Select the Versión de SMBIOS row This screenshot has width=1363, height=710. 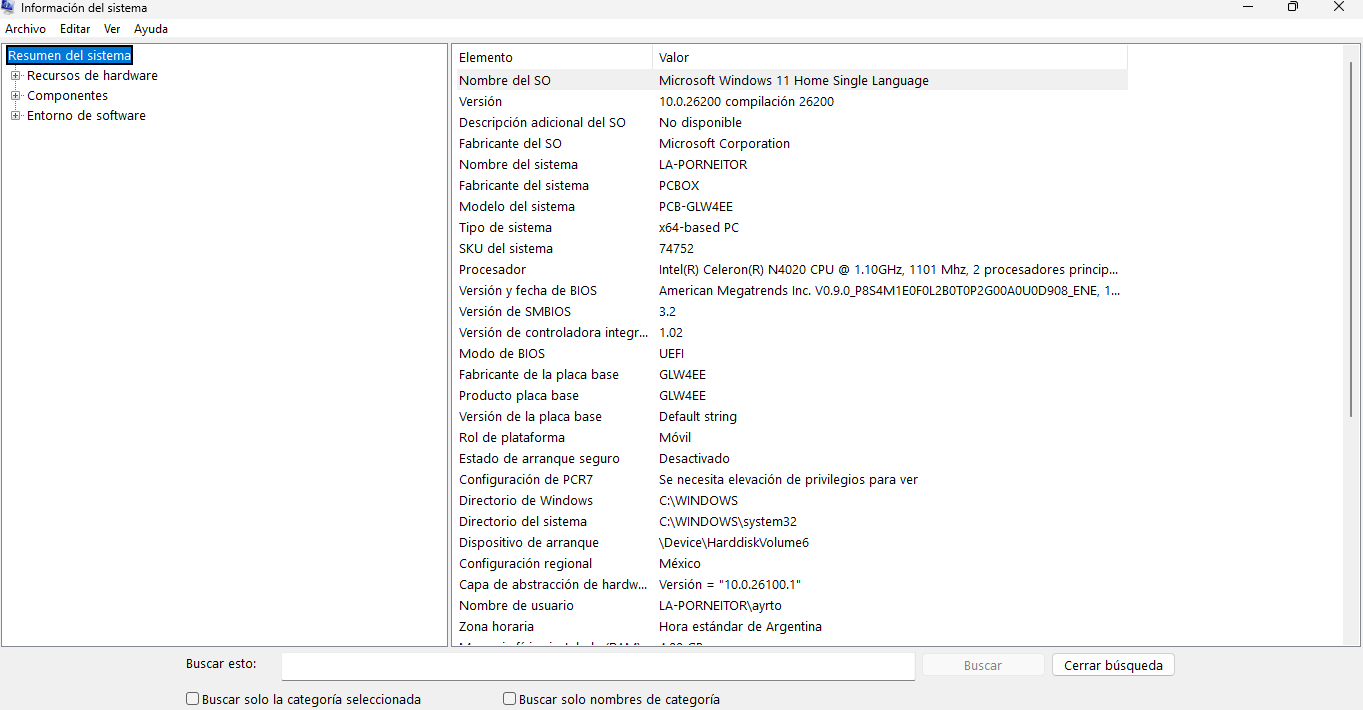tap(791, 312)
